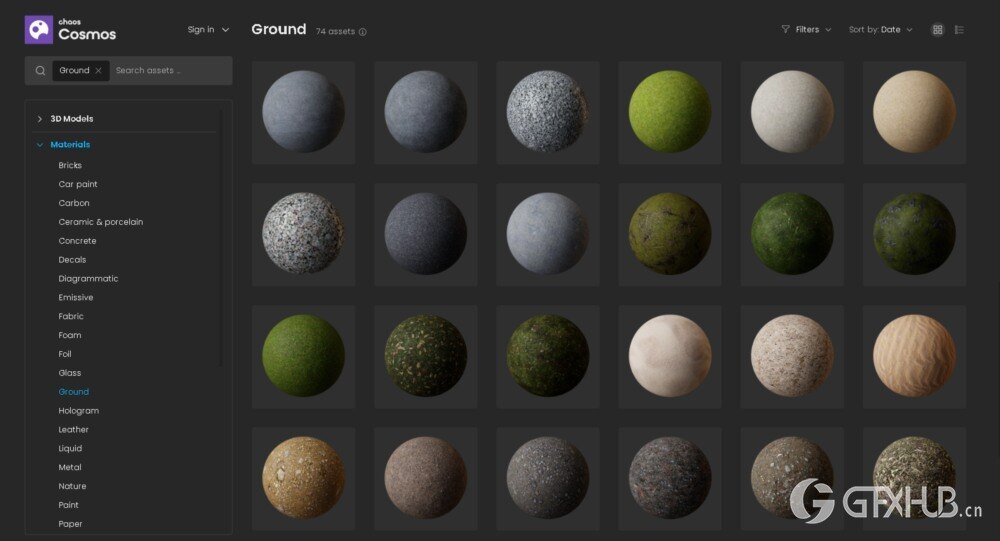Image resolution: width=1000 pixels, height=541 pixels.
Task: Select the speckled granite sphere in top row
Action: pyautogui.click(x=547, y=112)
